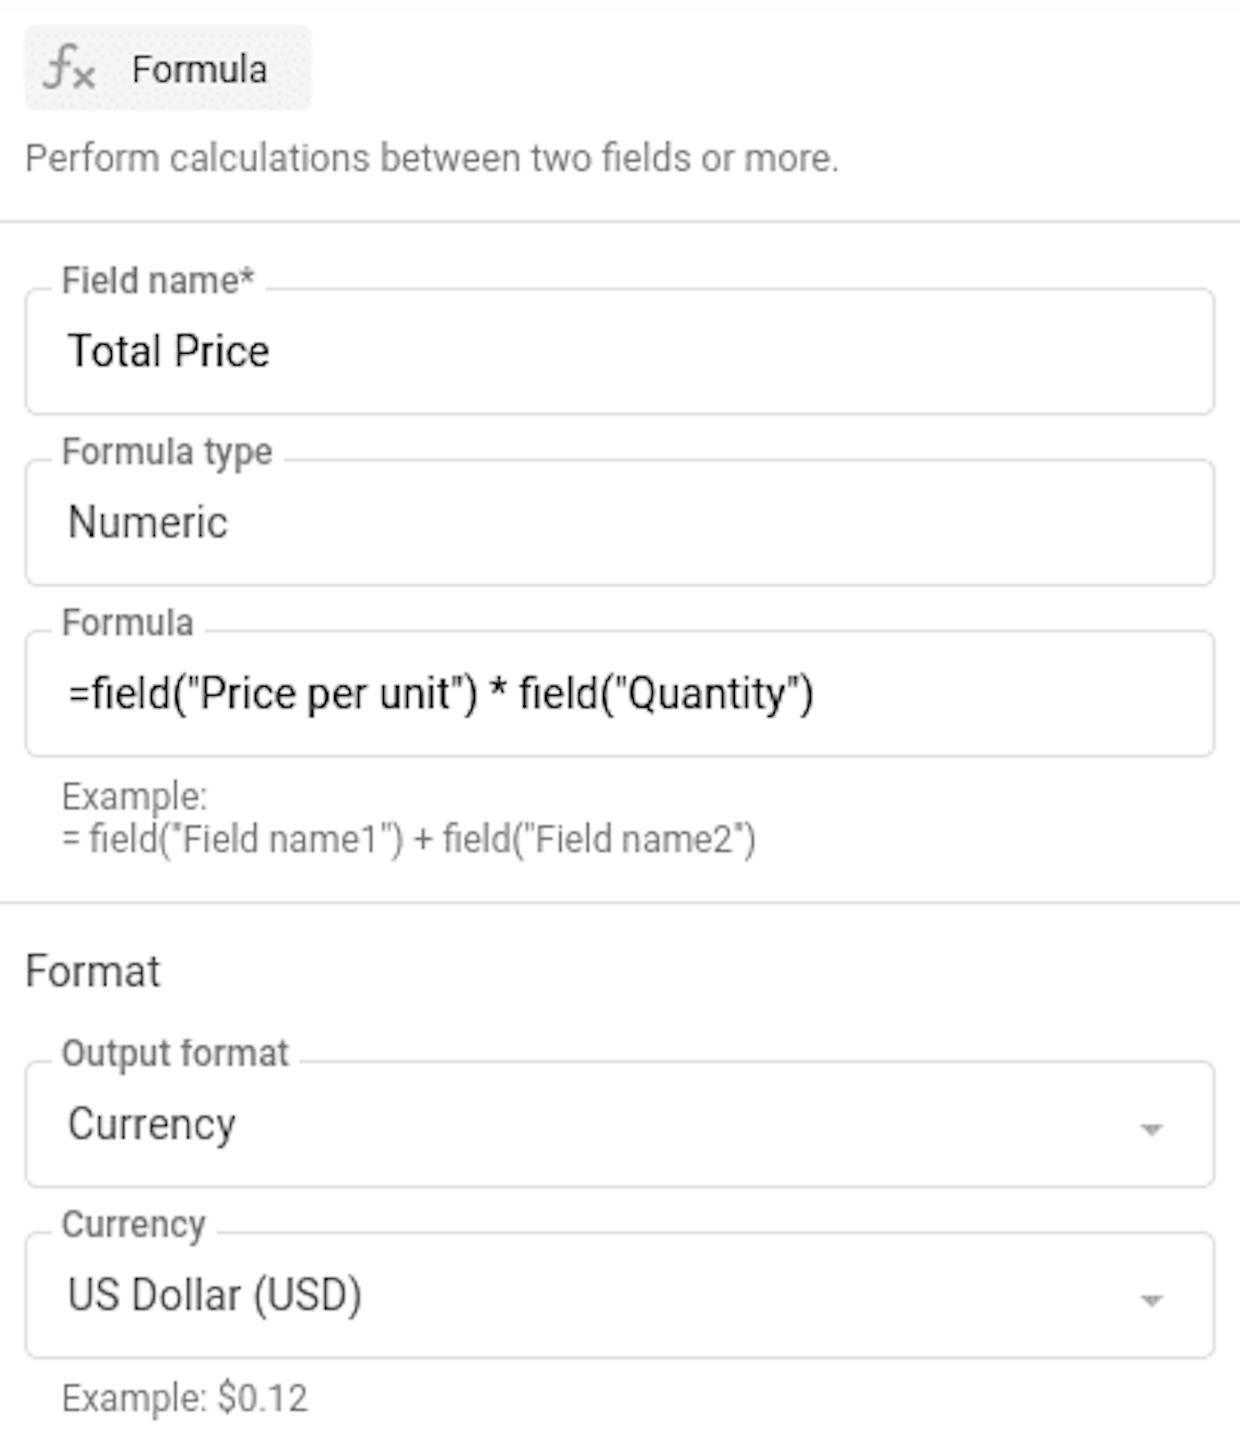Click the Price per unit formula text

click(x=325, y=693)
